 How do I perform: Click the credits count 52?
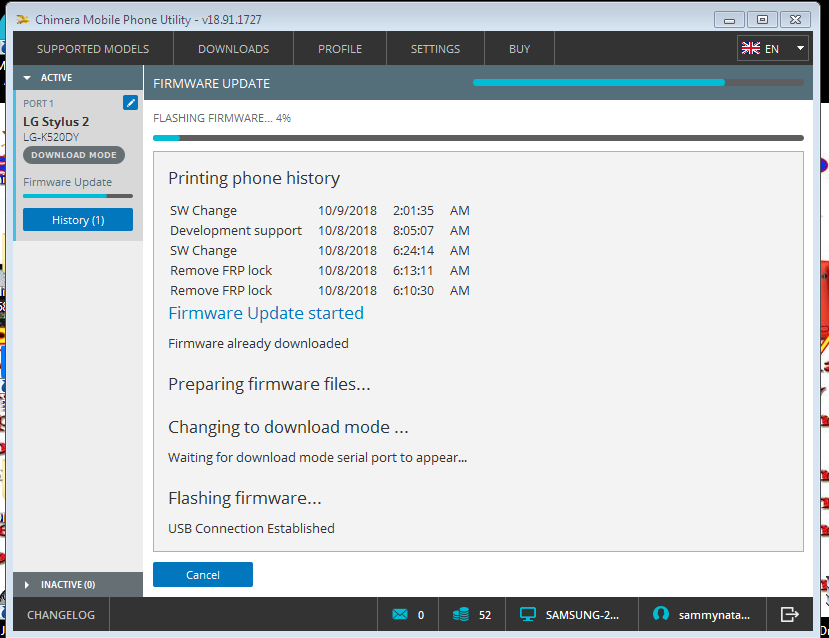[485, 615]
